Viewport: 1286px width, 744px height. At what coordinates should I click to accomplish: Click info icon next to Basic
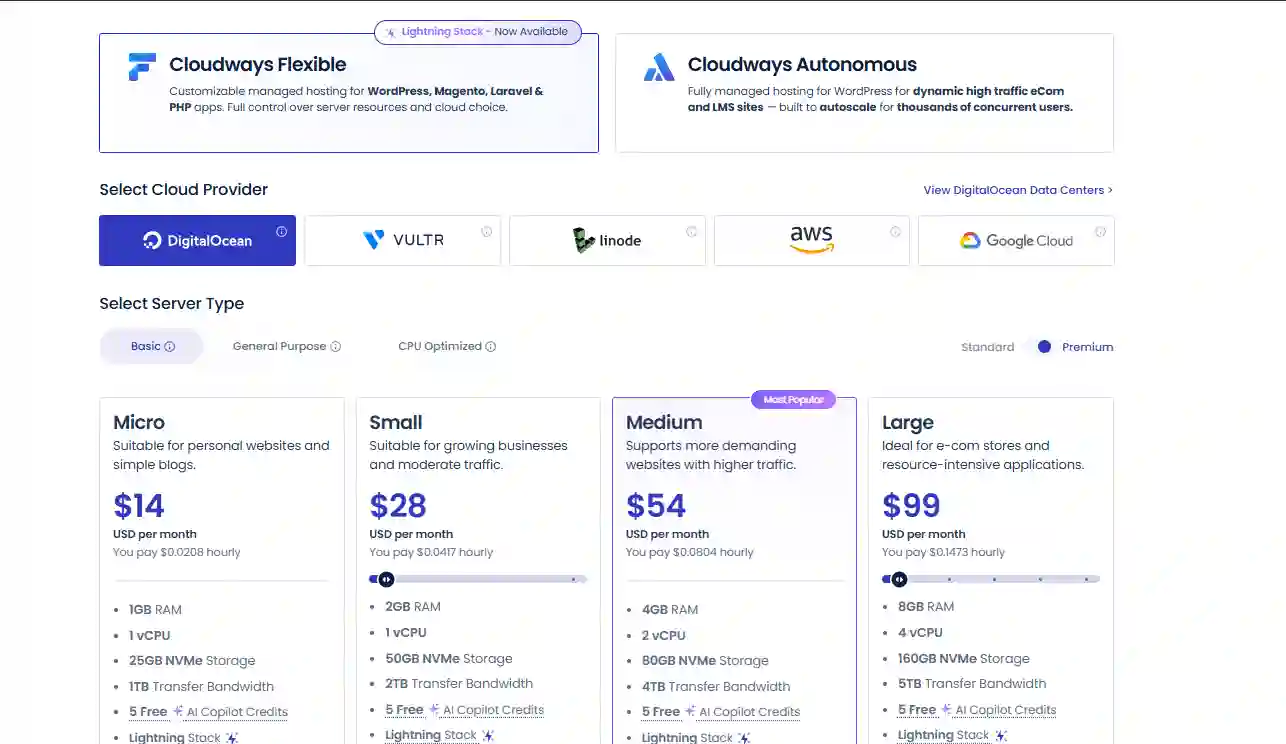tap(170, 347)
